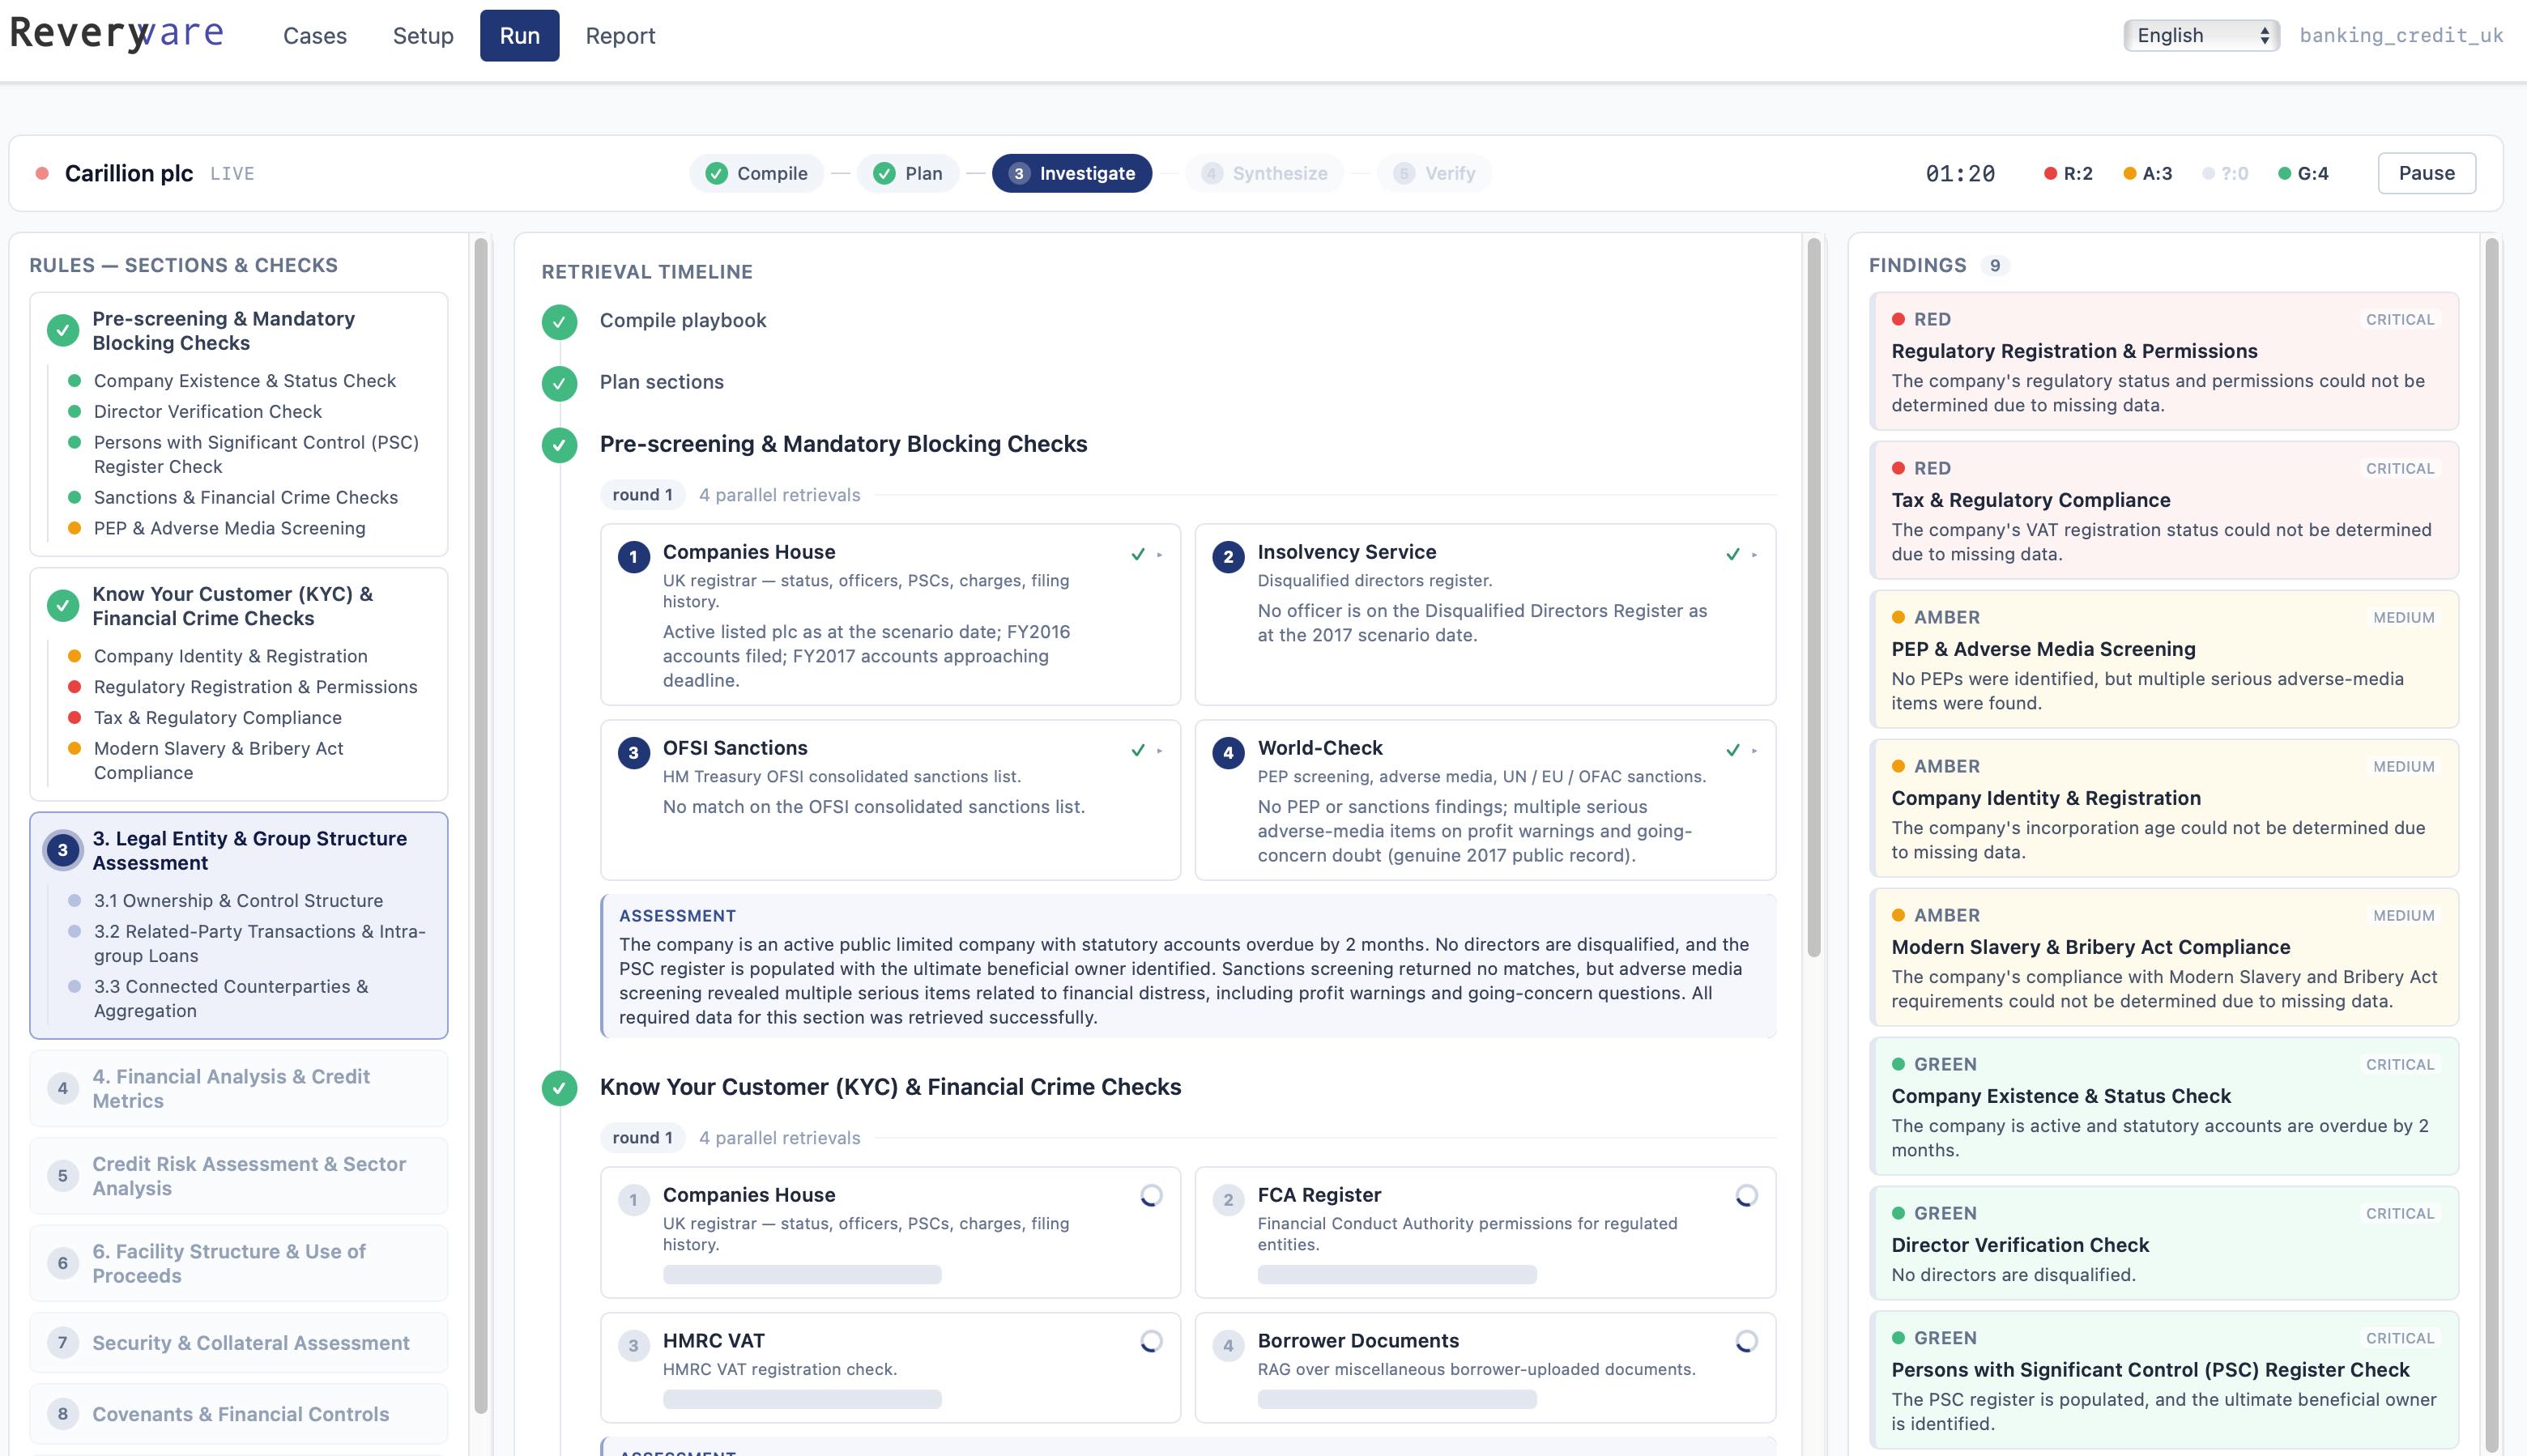Click loading spinner on pending Companies House card

(1151, 1195)
